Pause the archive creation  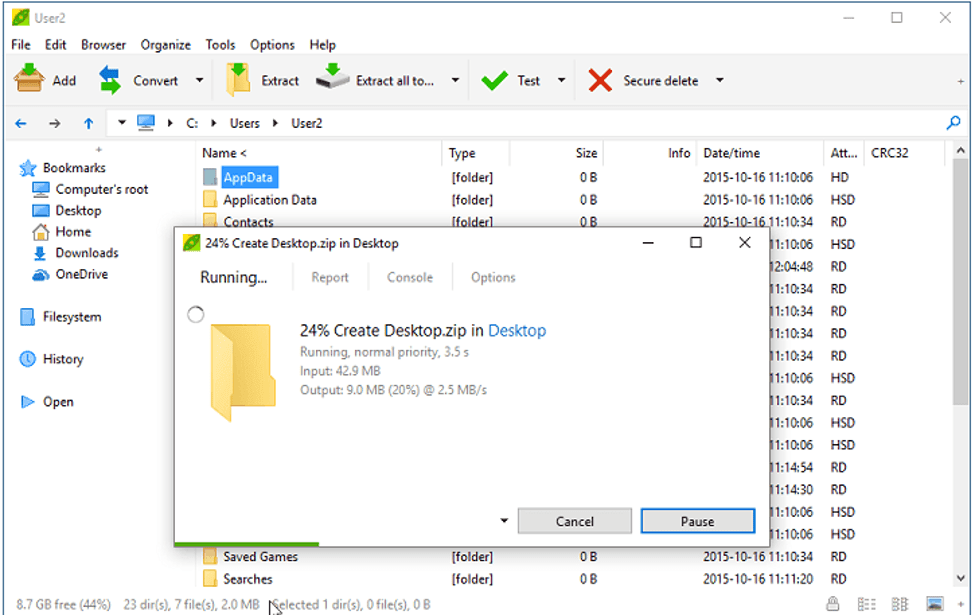pyautogui.click(x=697, y=521)
